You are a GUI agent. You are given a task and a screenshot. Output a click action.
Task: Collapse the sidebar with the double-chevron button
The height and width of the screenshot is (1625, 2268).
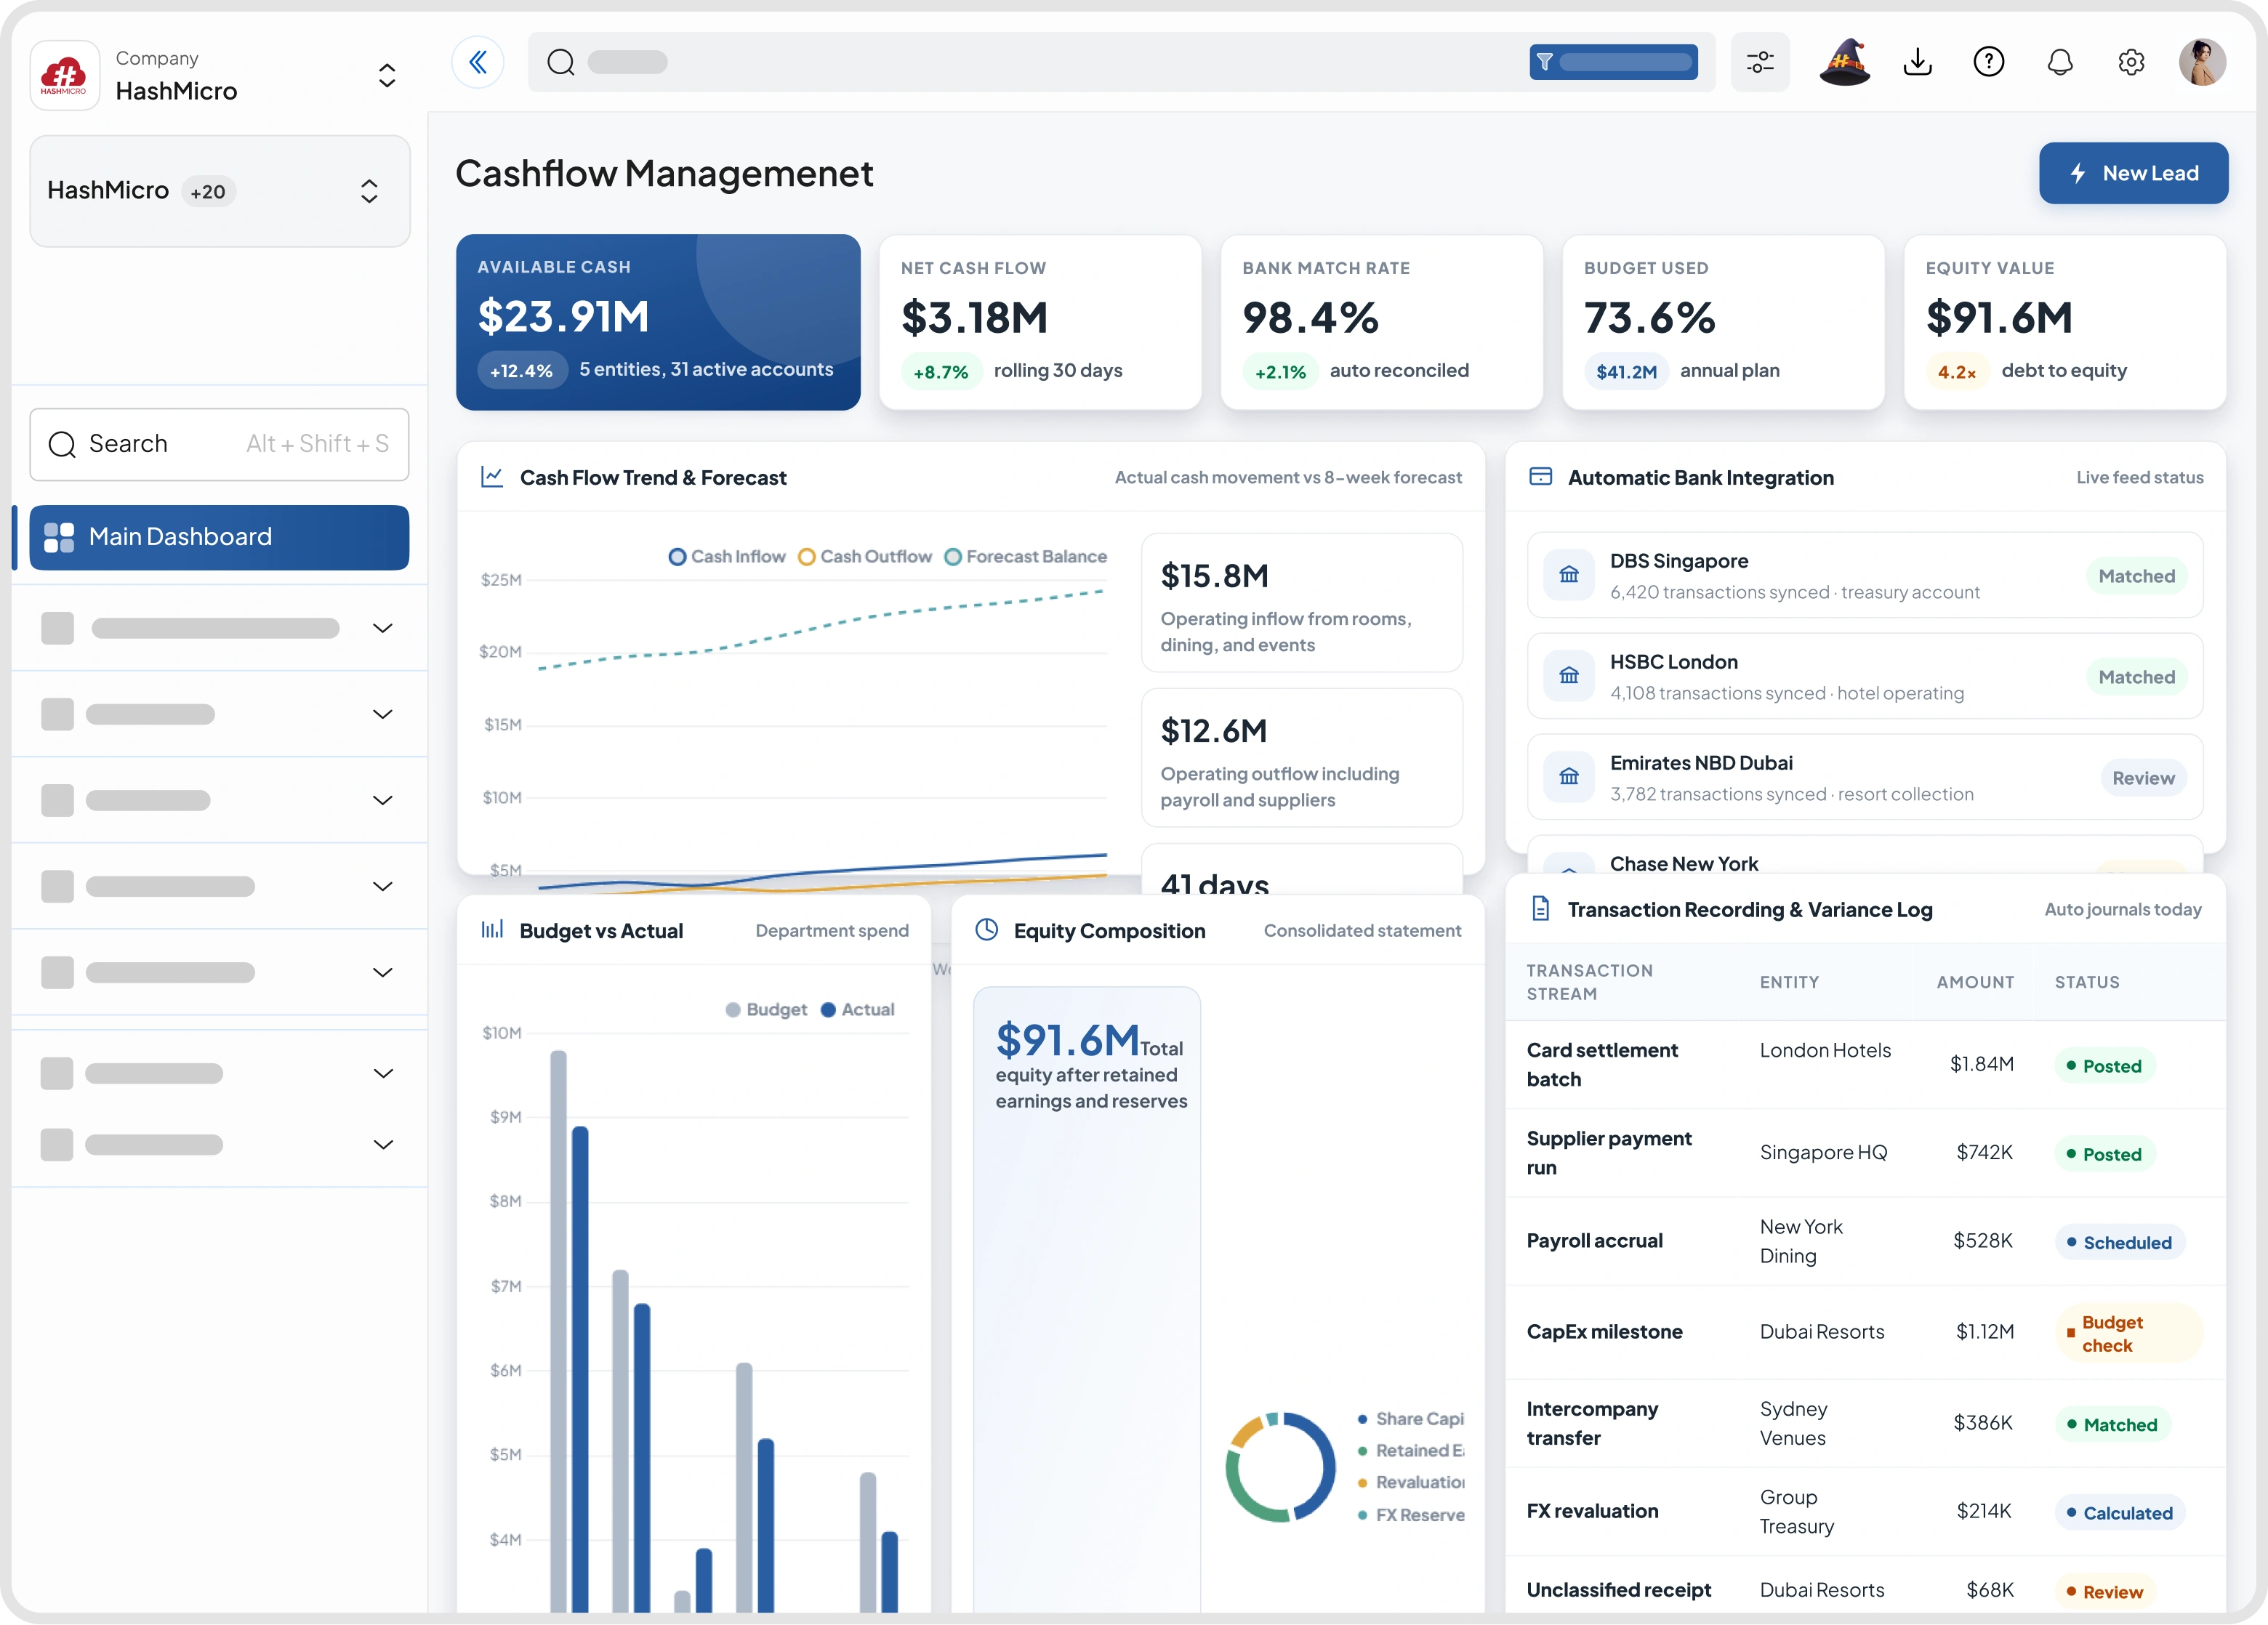[478, 62]
